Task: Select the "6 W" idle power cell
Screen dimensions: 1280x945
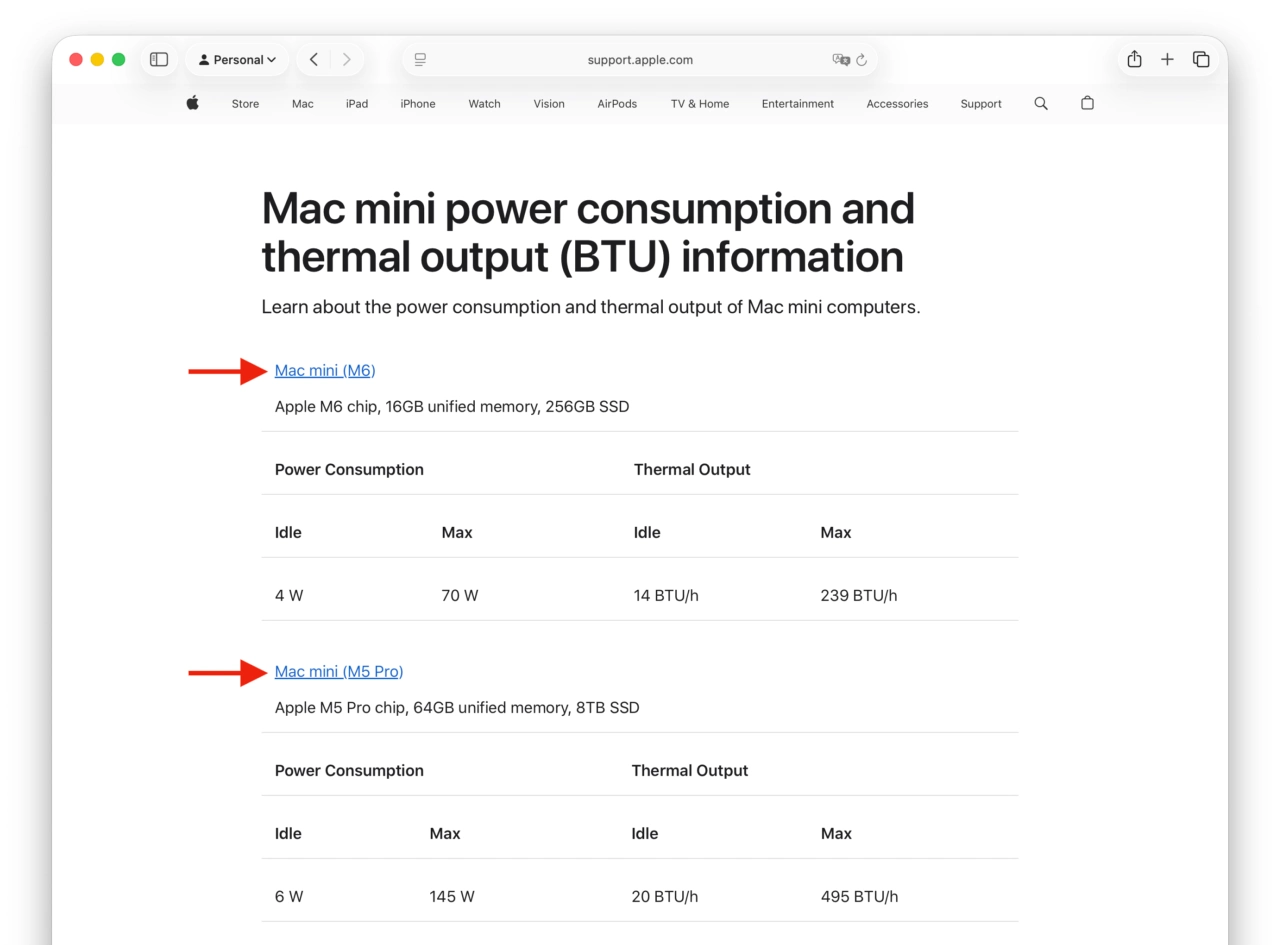Action: pyautogui.click(x=289, y=897)
